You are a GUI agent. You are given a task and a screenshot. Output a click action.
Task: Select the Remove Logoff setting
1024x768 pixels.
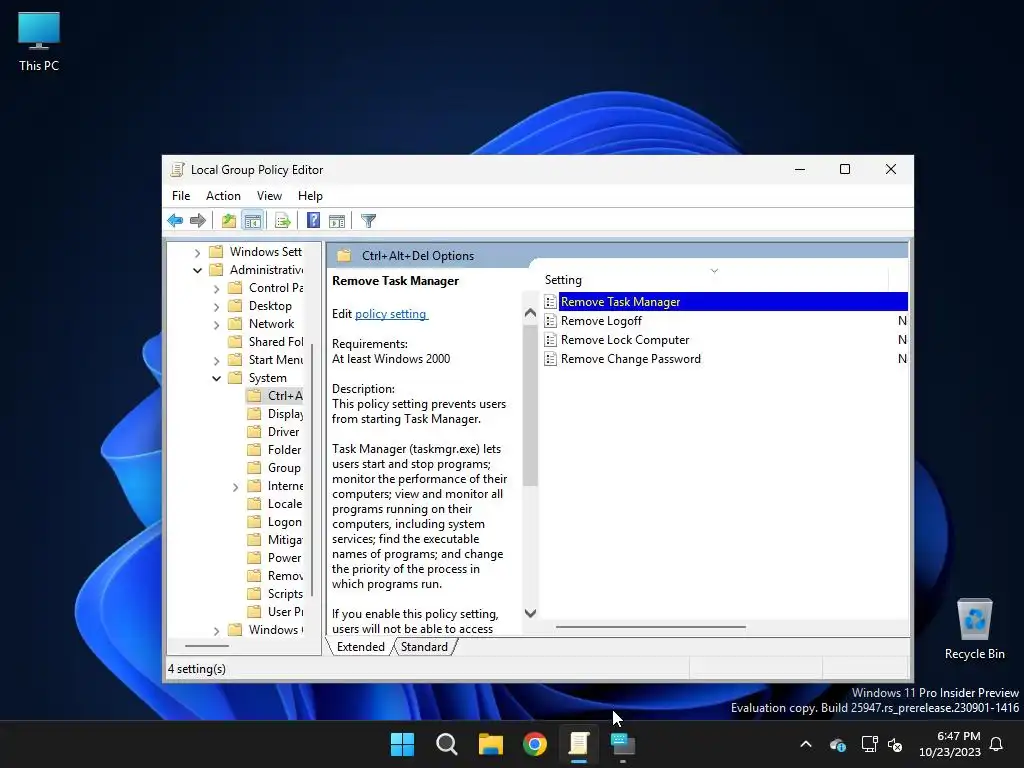pyautogui.click(x=725, y=321)
